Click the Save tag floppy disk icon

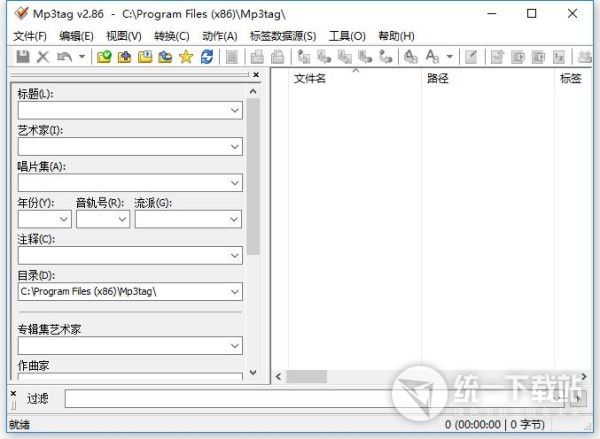coord(23,57)
